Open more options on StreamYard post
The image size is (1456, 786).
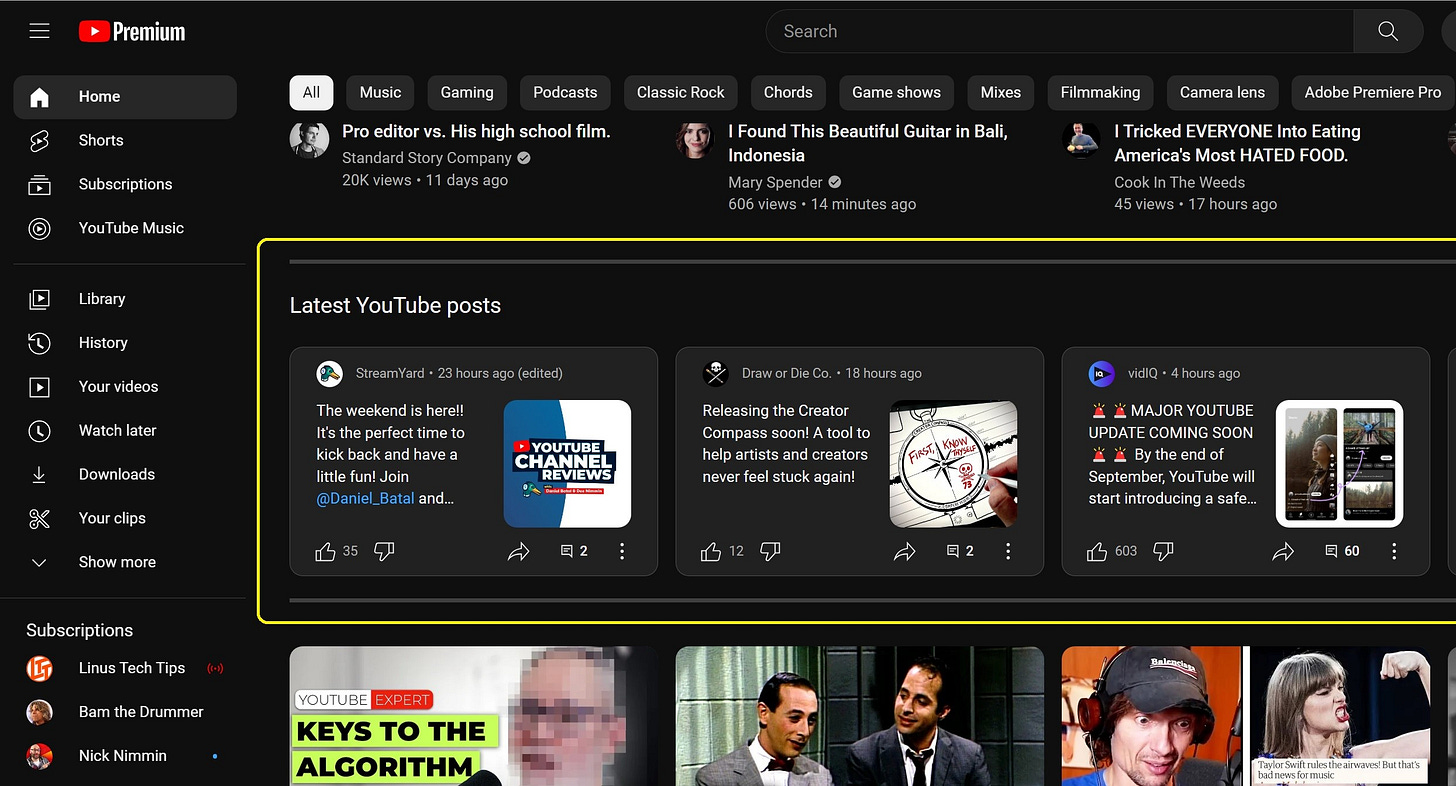(x=622, y=551)
